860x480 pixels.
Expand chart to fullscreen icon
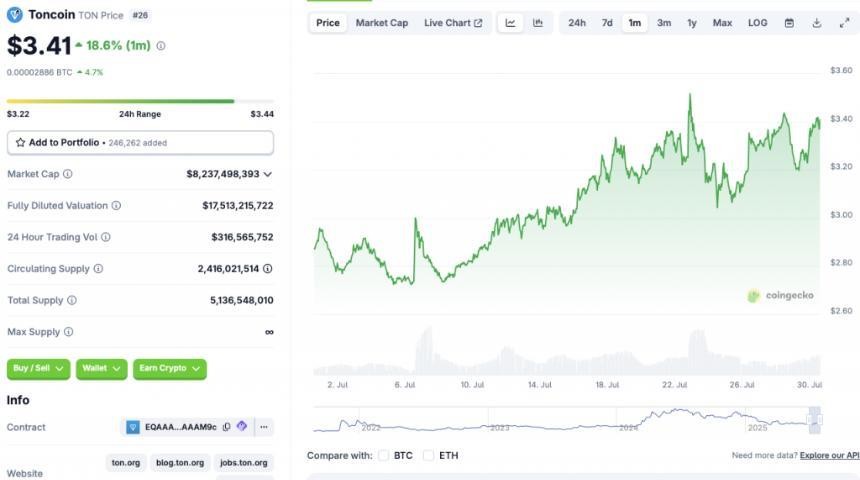(x=845, y=23)
